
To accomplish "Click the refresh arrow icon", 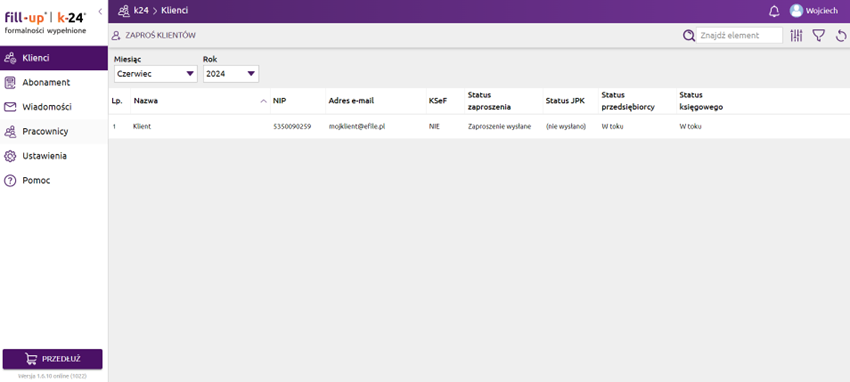I will (841, 36).
